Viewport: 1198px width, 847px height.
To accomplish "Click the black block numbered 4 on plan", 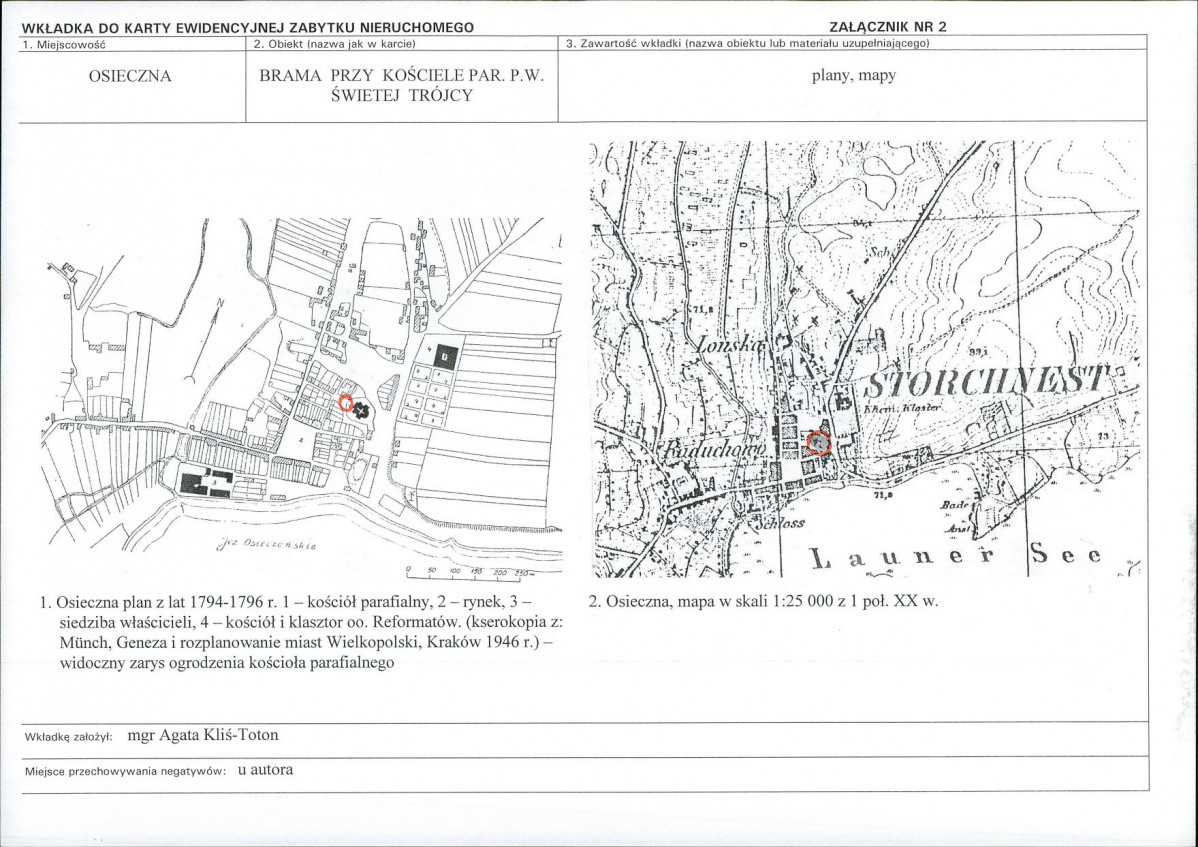I will [445, 356].
